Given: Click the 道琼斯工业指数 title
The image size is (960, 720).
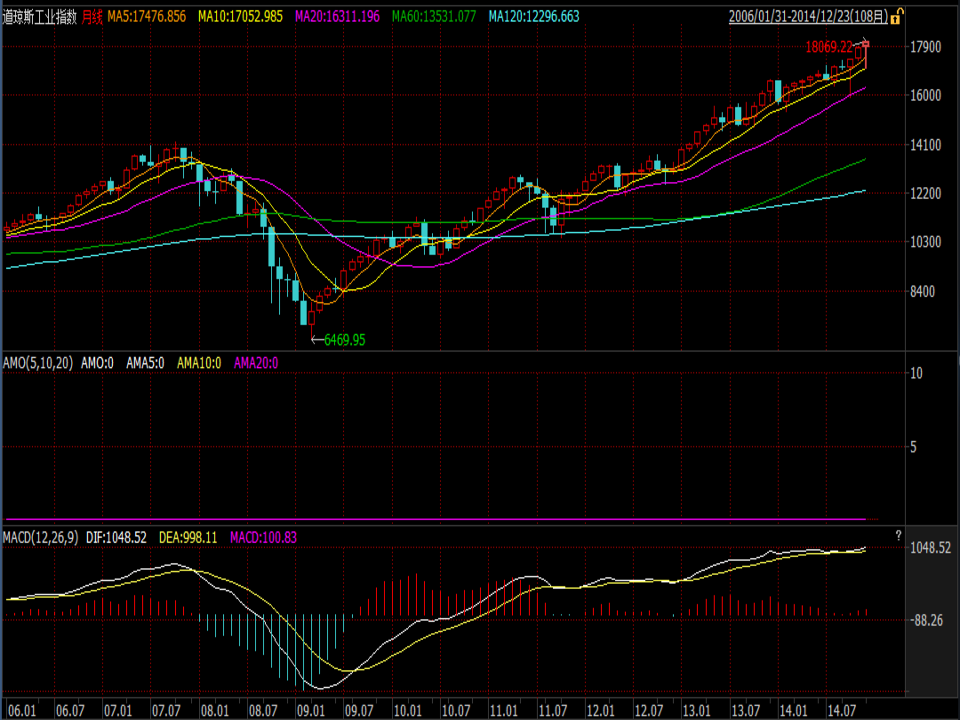Looking at the screenshot, I should point(40,17).
